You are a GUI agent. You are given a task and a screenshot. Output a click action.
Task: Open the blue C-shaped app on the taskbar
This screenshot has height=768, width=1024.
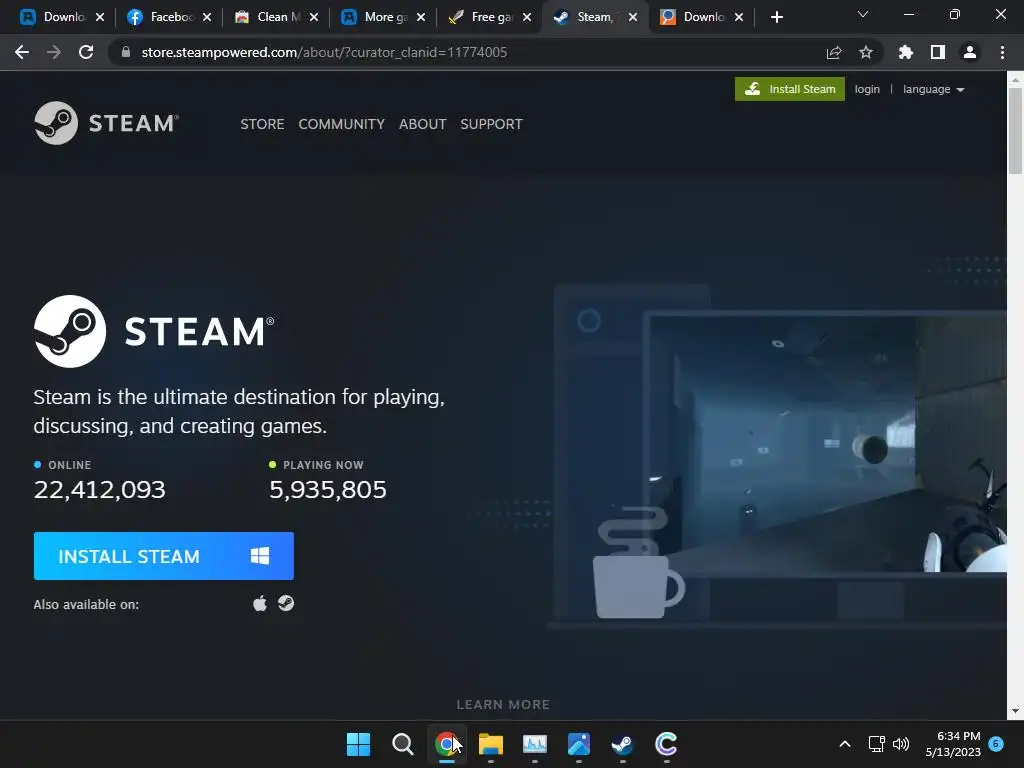666,744
